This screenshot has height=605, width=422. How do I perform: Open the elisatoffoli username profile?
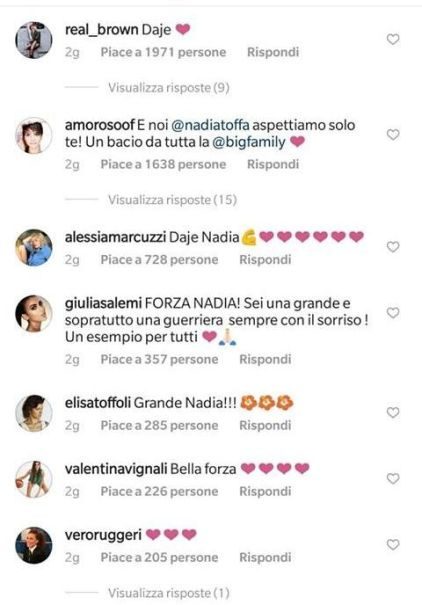point(98,403)
